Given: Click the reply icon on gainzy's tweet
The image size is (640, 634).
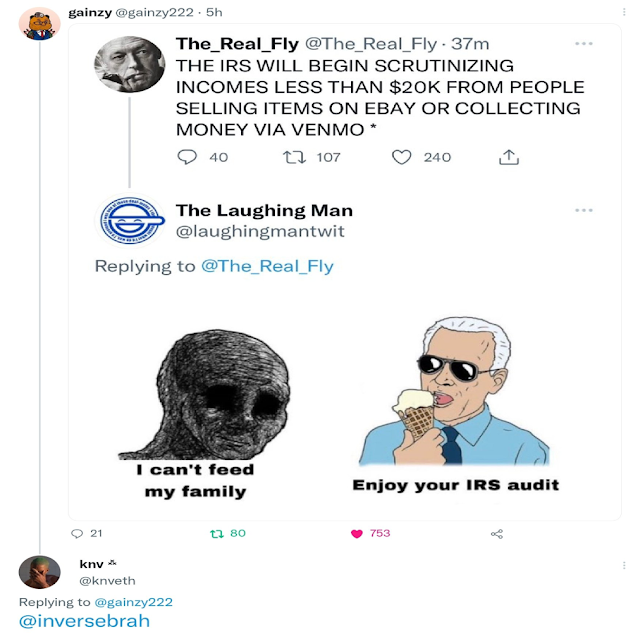Looking at the screenshot, I should pos(79,533).
